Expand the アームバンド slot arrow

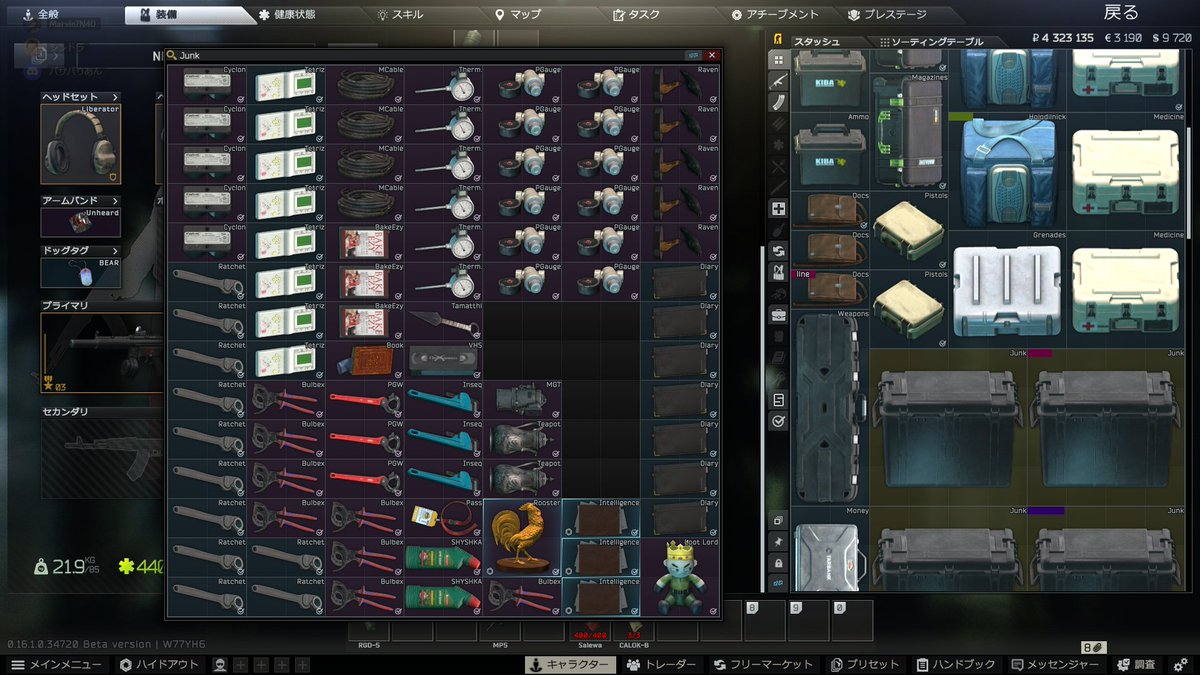pyautogui.click(x=115, y=201)
